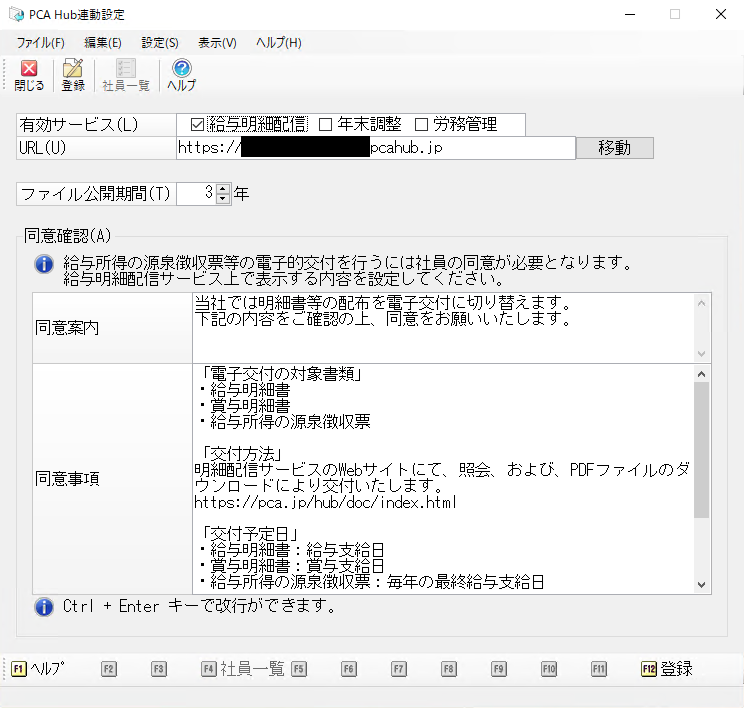Click the 「交付予定日」 heading text

click(x=250, y=534)
